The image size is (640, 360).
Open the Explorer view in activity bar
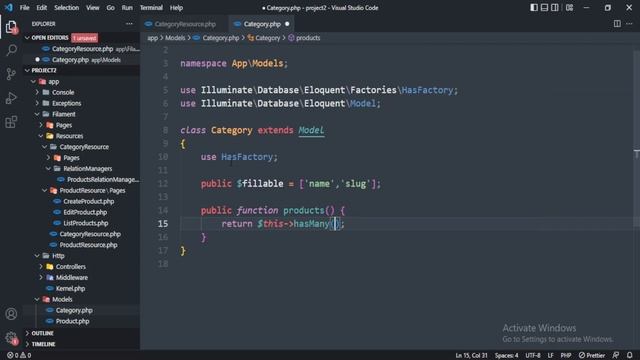click(11, 27)
